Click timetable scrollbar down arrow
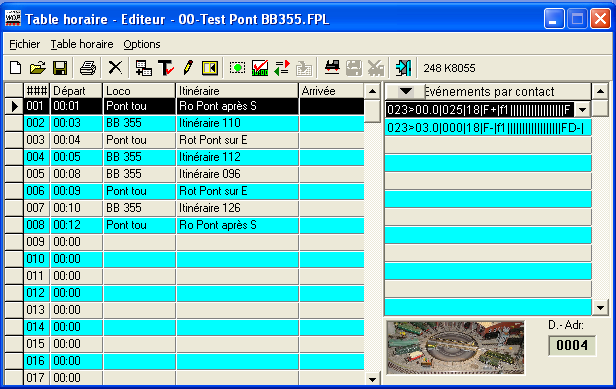This screenshot has width=616, height=389. click(372, 379)
